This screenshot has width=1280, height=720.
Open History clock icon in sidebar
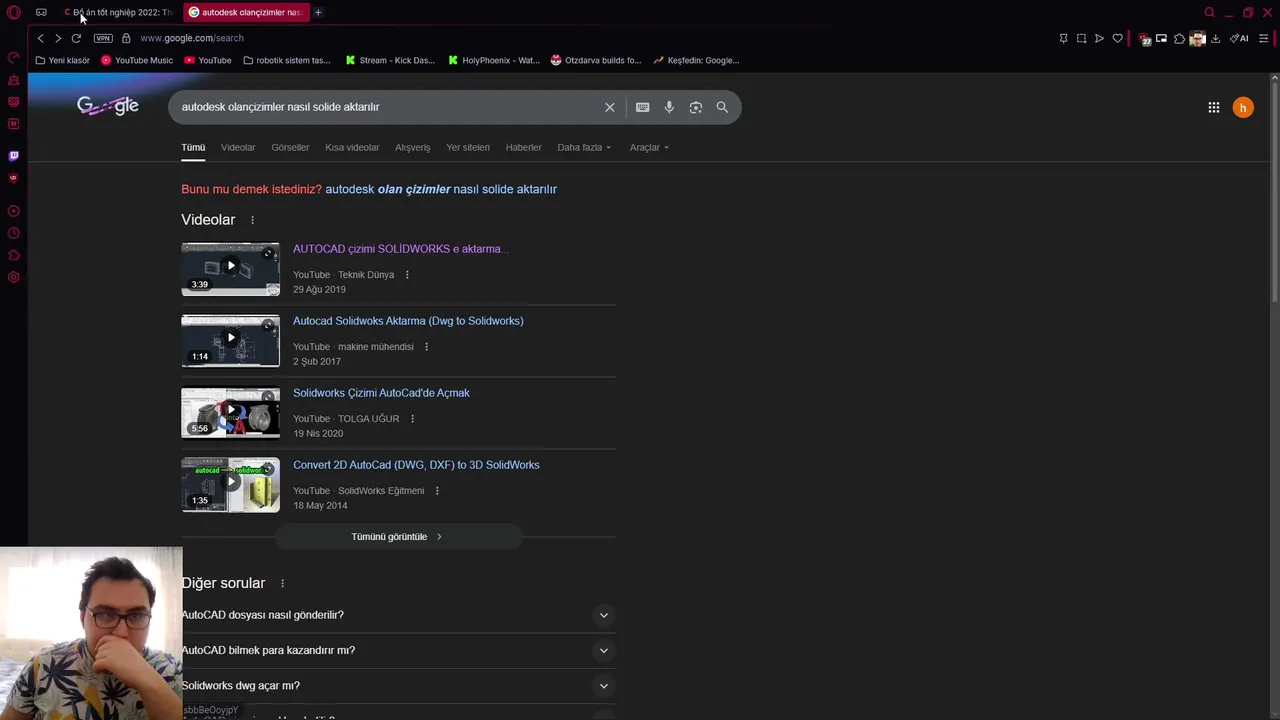(14, 233)
